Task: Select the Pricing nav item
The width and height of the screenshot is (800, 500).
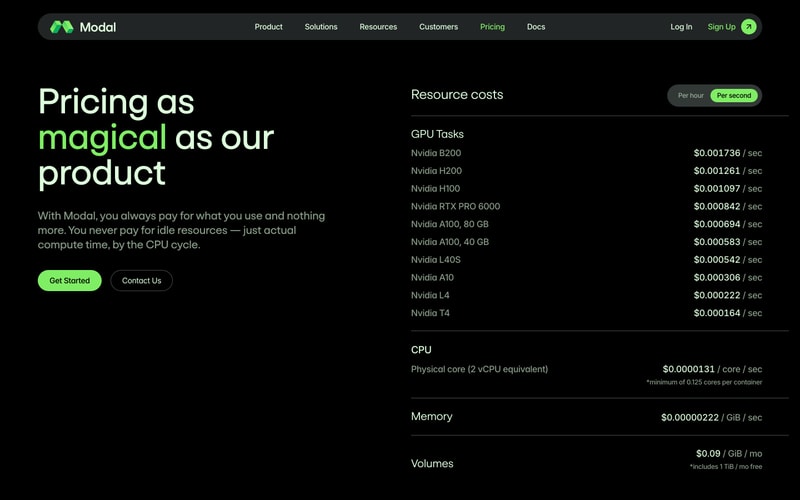Action: point(492,27)
